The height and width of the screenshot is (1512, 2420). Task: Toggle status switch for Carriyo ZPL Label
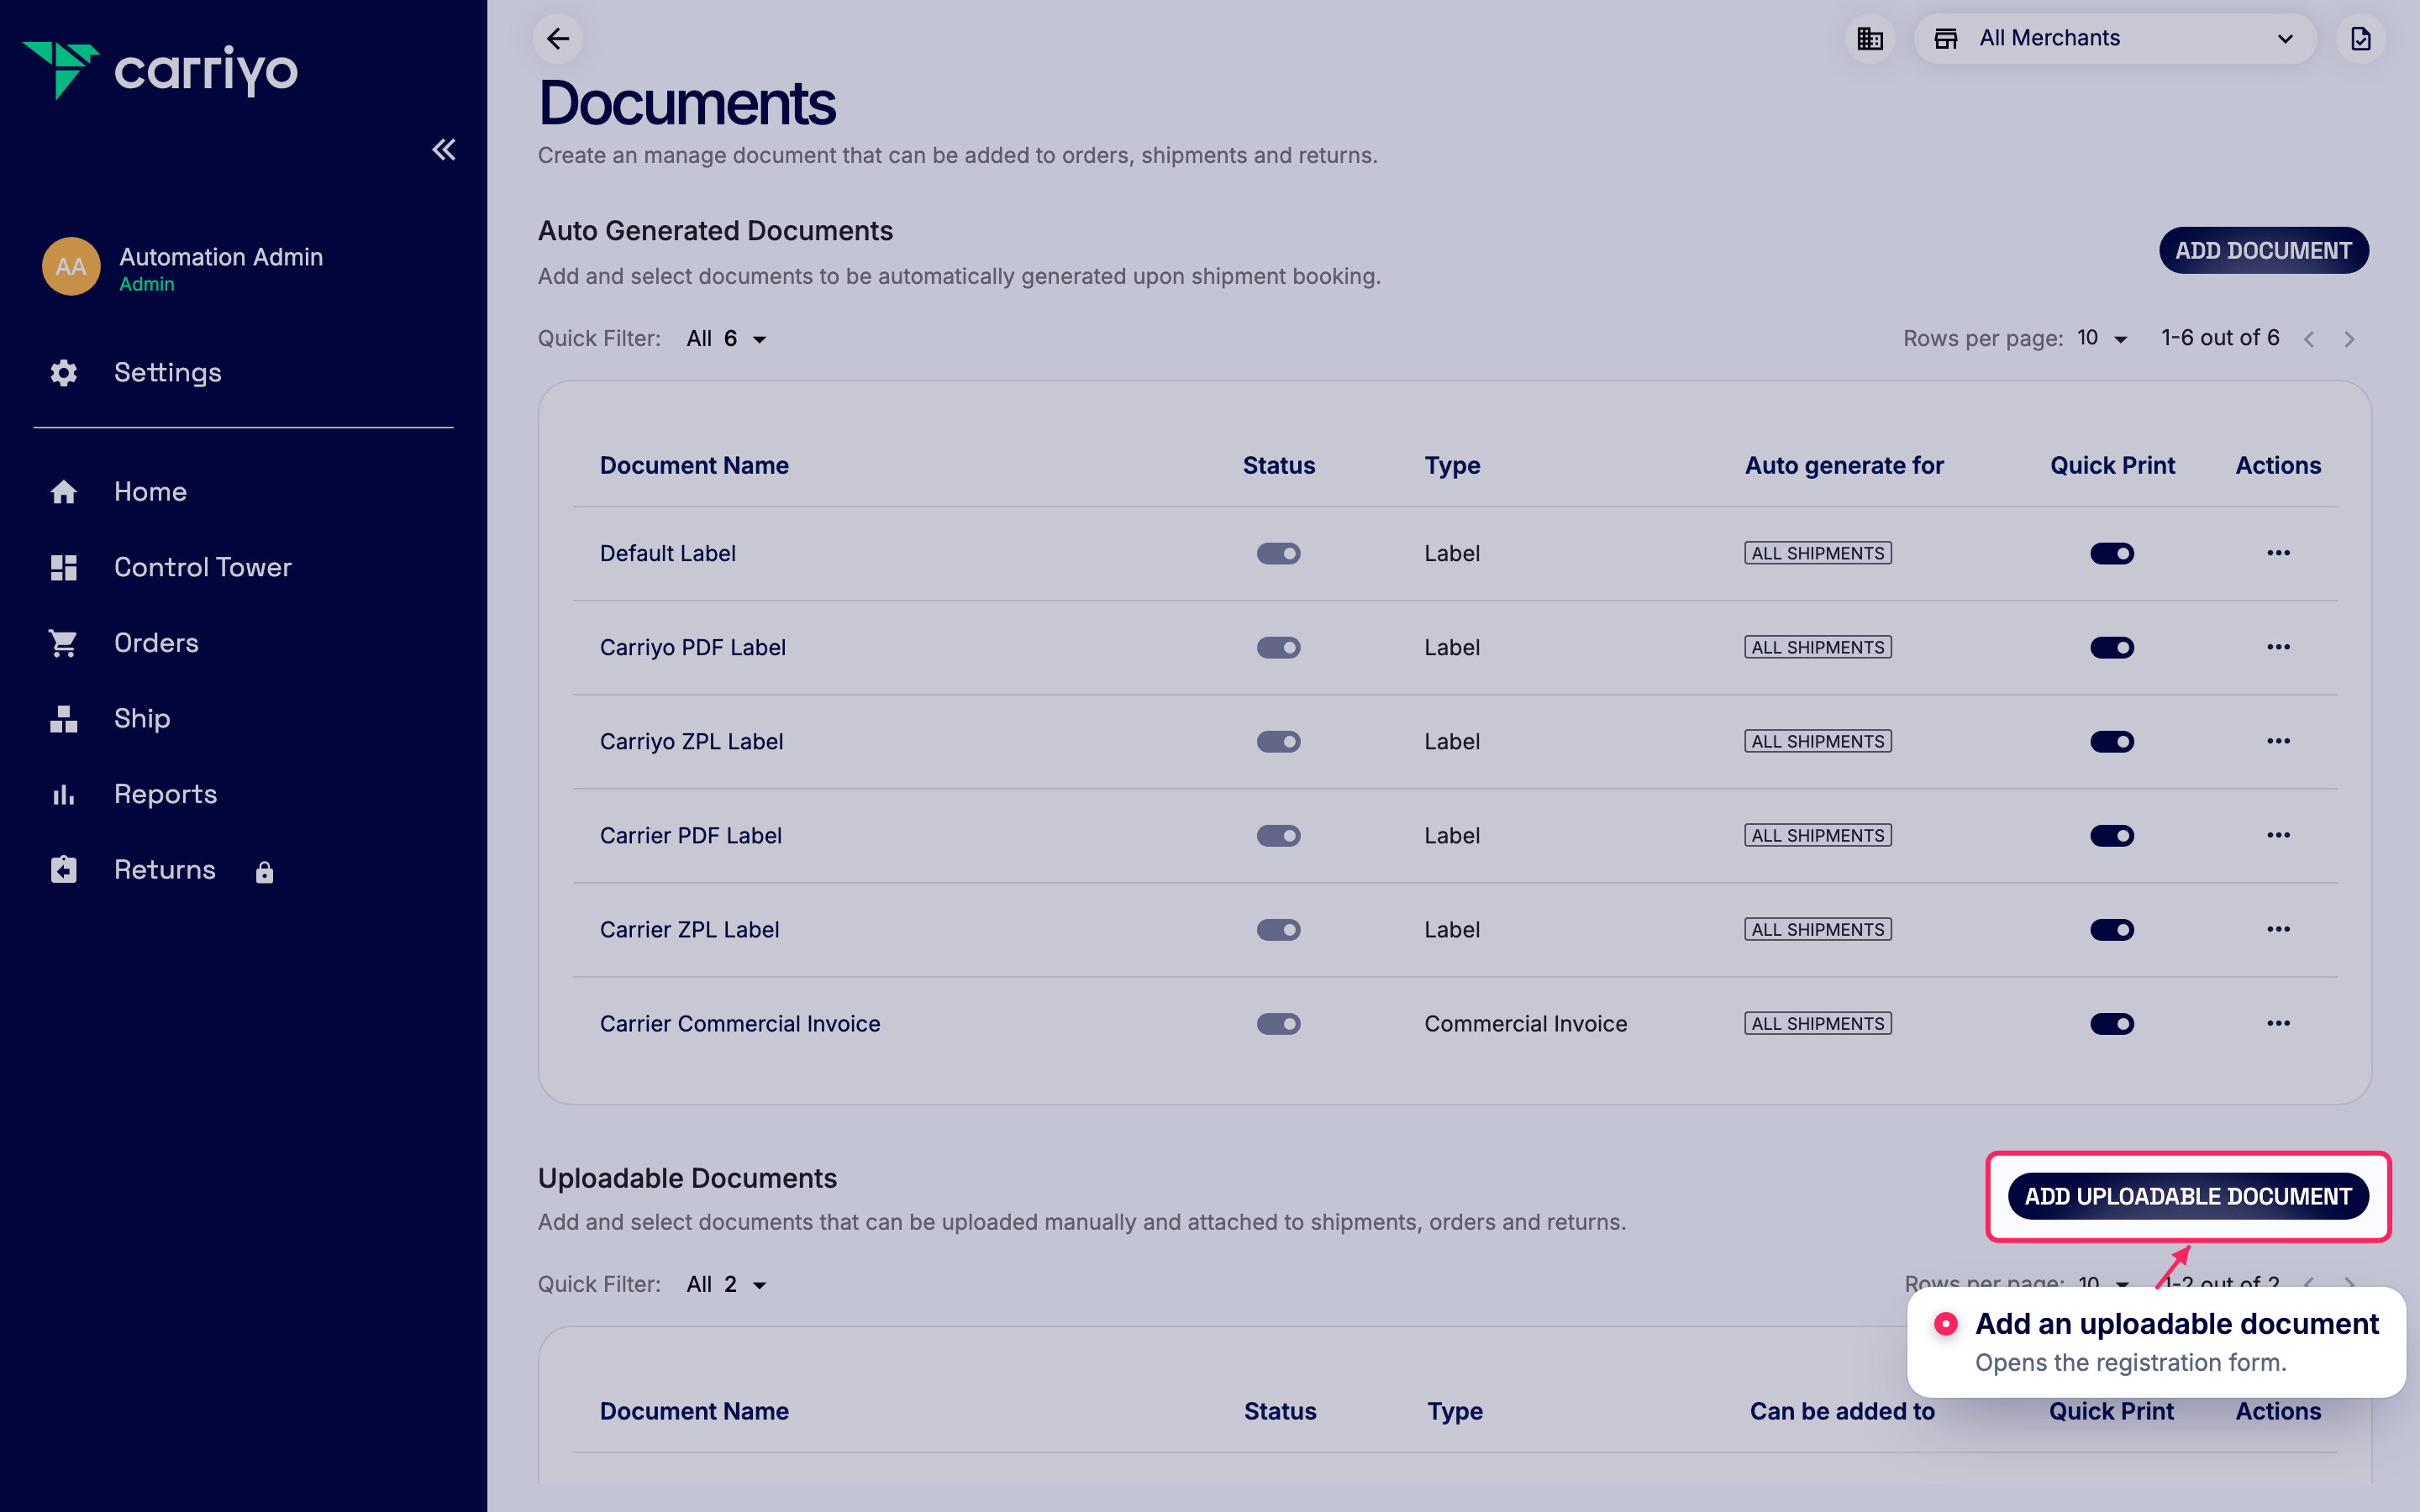pos(1278,741)
